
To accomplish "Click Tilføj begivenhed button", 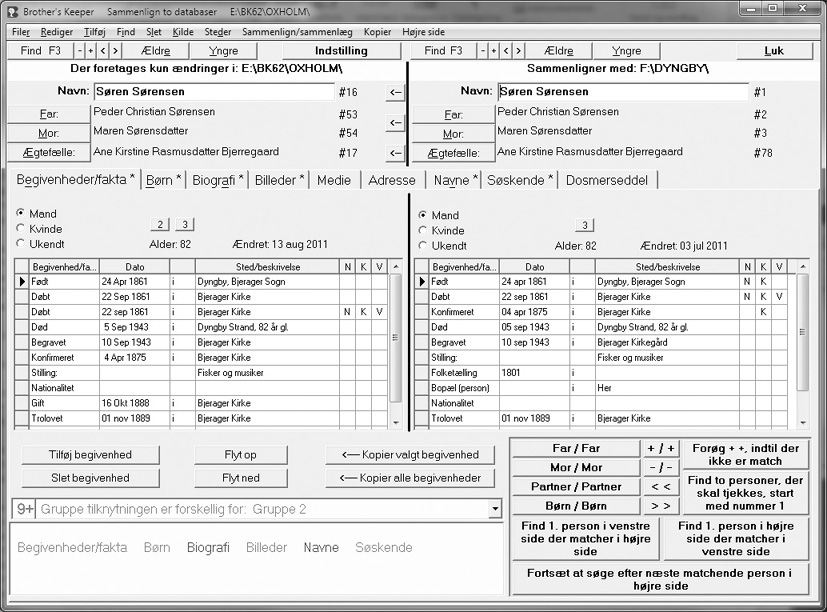I will (x=90, y=455).
